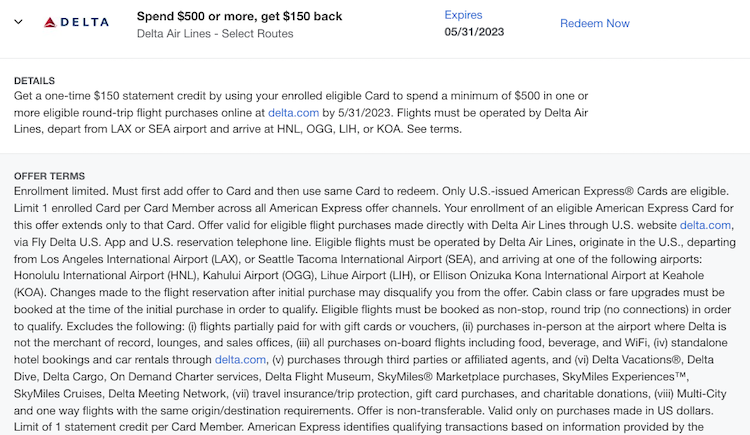Click the Redeem Now link

[x=594, y=23]
